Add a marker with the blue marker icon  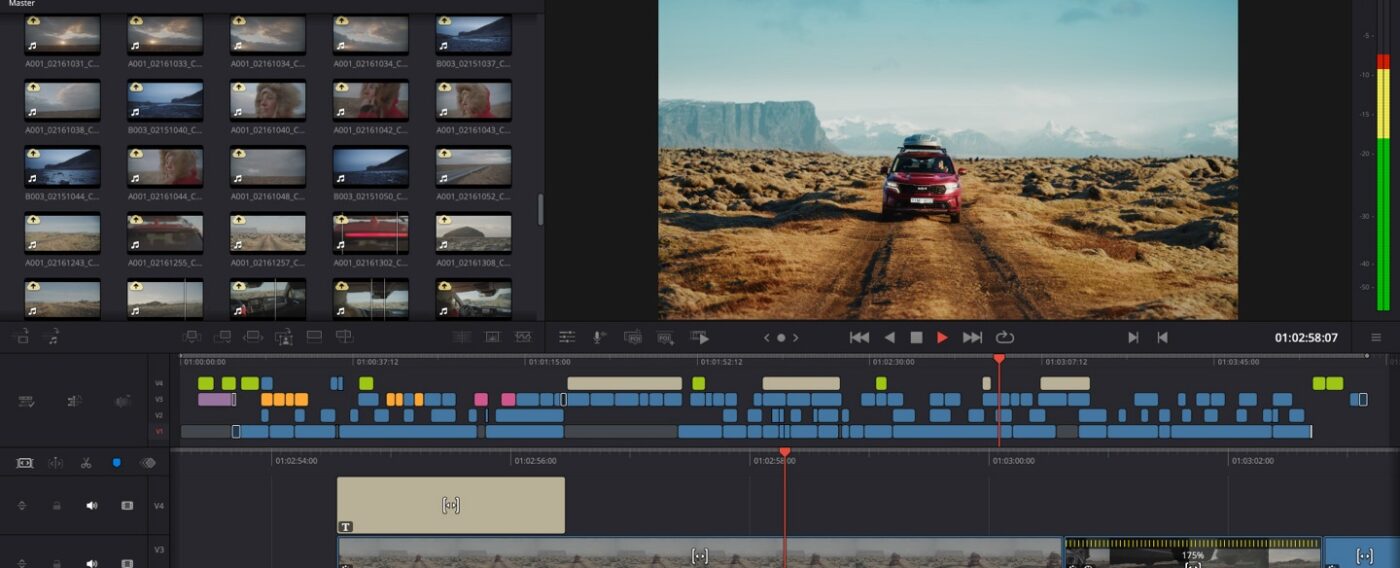[x=116, y=463]
